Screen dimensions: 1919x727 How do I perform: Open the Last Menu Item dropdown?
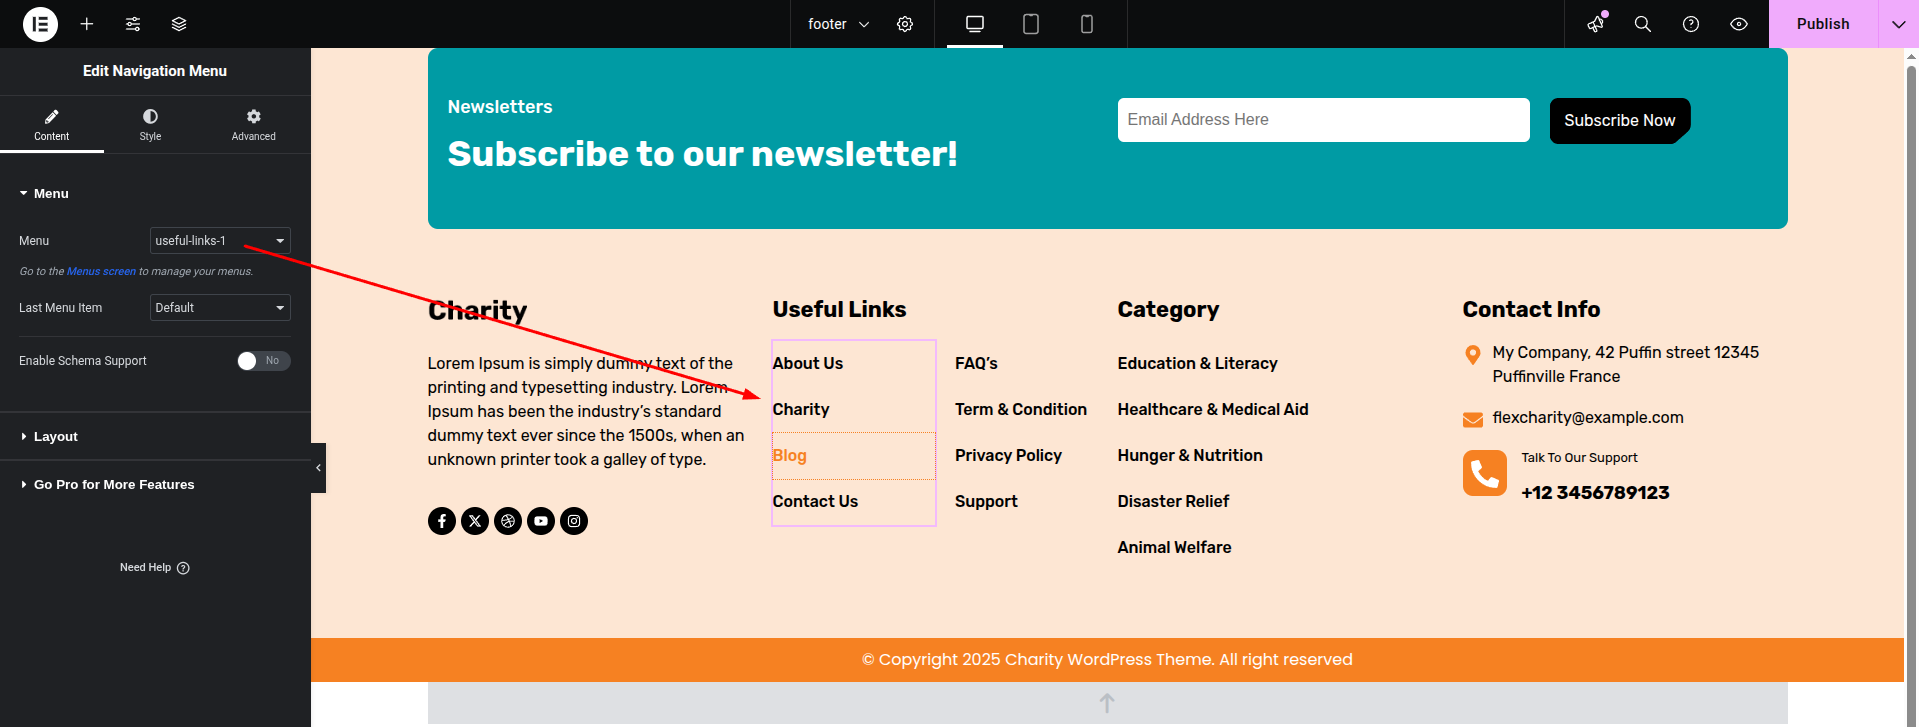coord(220,308)
